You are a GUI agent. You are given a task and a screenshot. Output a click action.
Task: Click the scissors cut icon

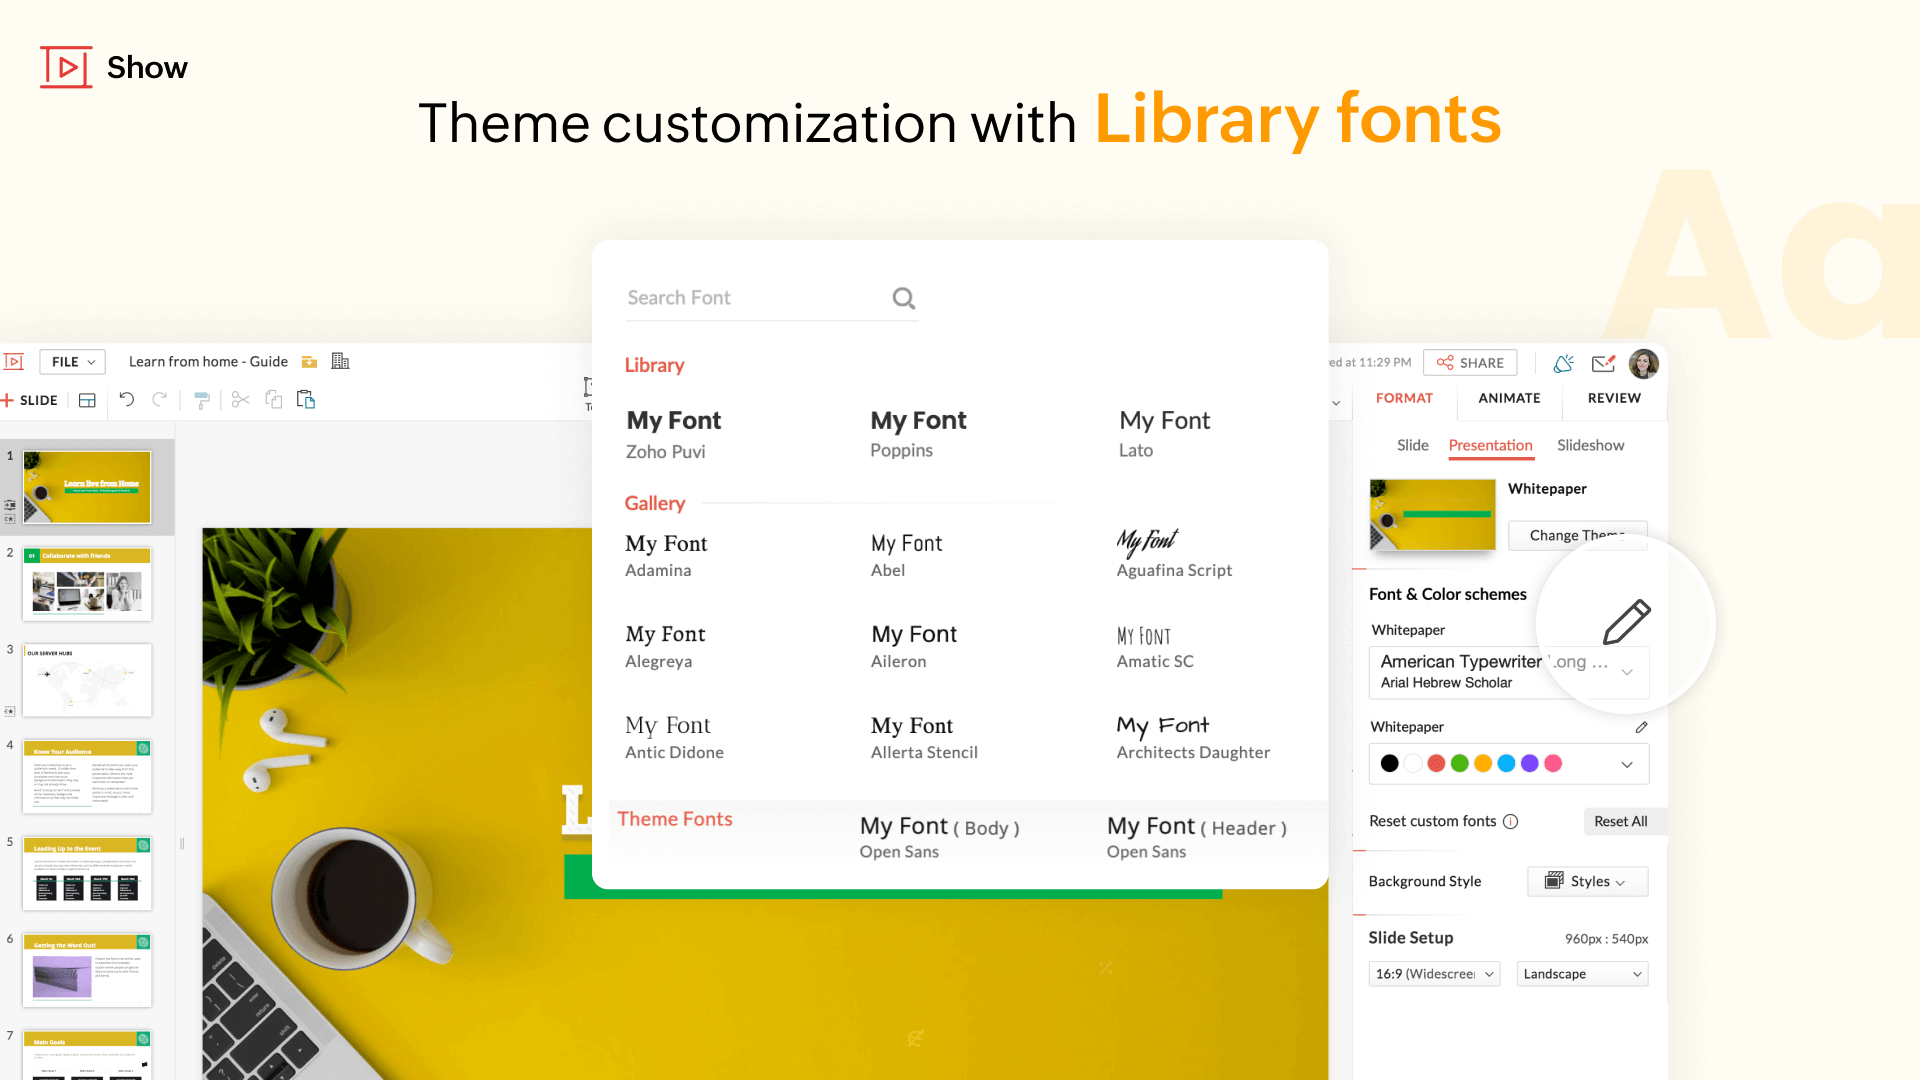coord(240,400)
